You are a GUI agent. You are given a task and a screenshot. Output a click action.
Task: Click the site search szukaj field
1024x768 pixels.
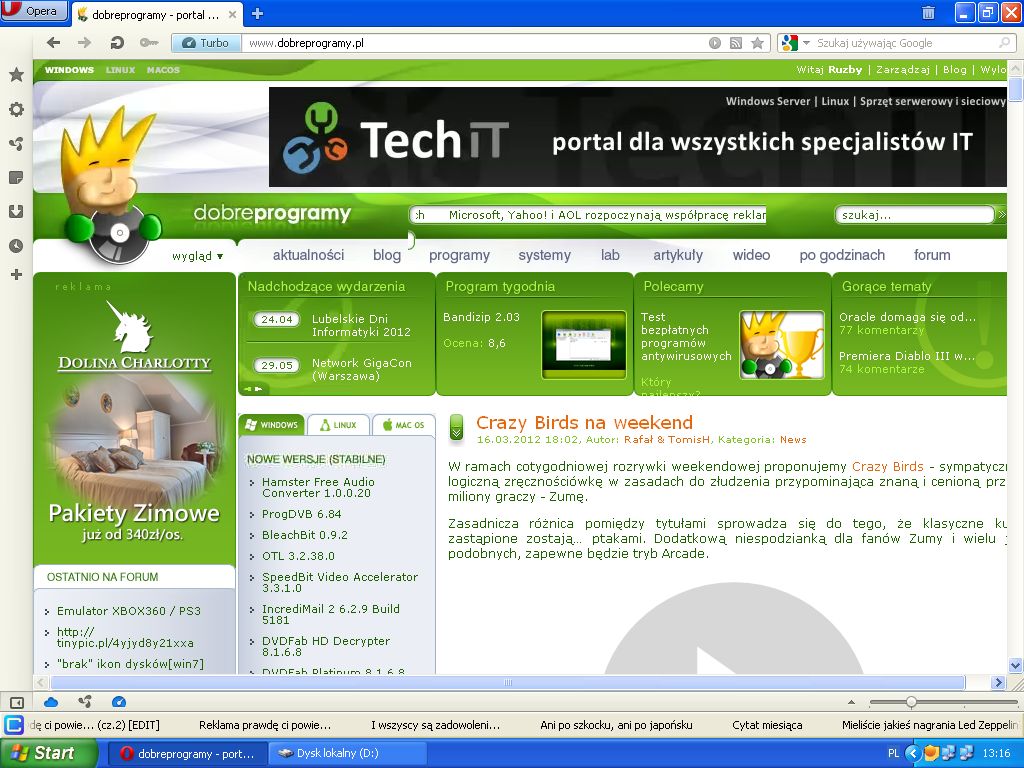point(914,215)
